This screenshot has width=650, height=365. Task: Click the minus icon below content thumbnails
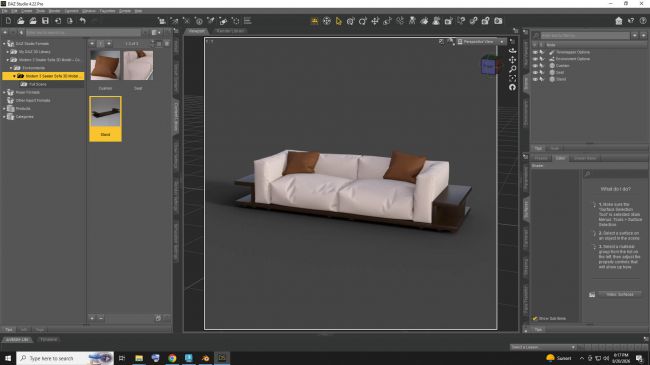(101, 318)
